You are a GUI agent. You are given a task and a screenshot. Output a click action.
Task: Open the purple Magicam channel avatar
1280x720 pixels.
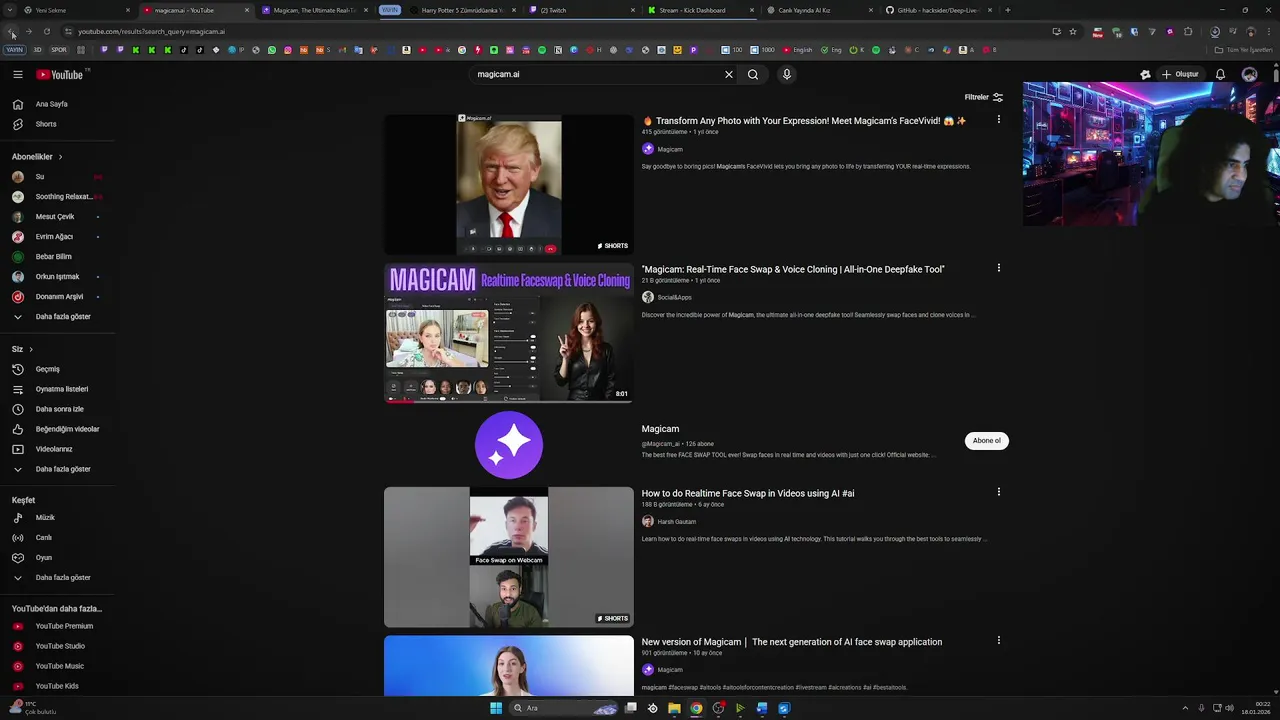coord(509,445)
